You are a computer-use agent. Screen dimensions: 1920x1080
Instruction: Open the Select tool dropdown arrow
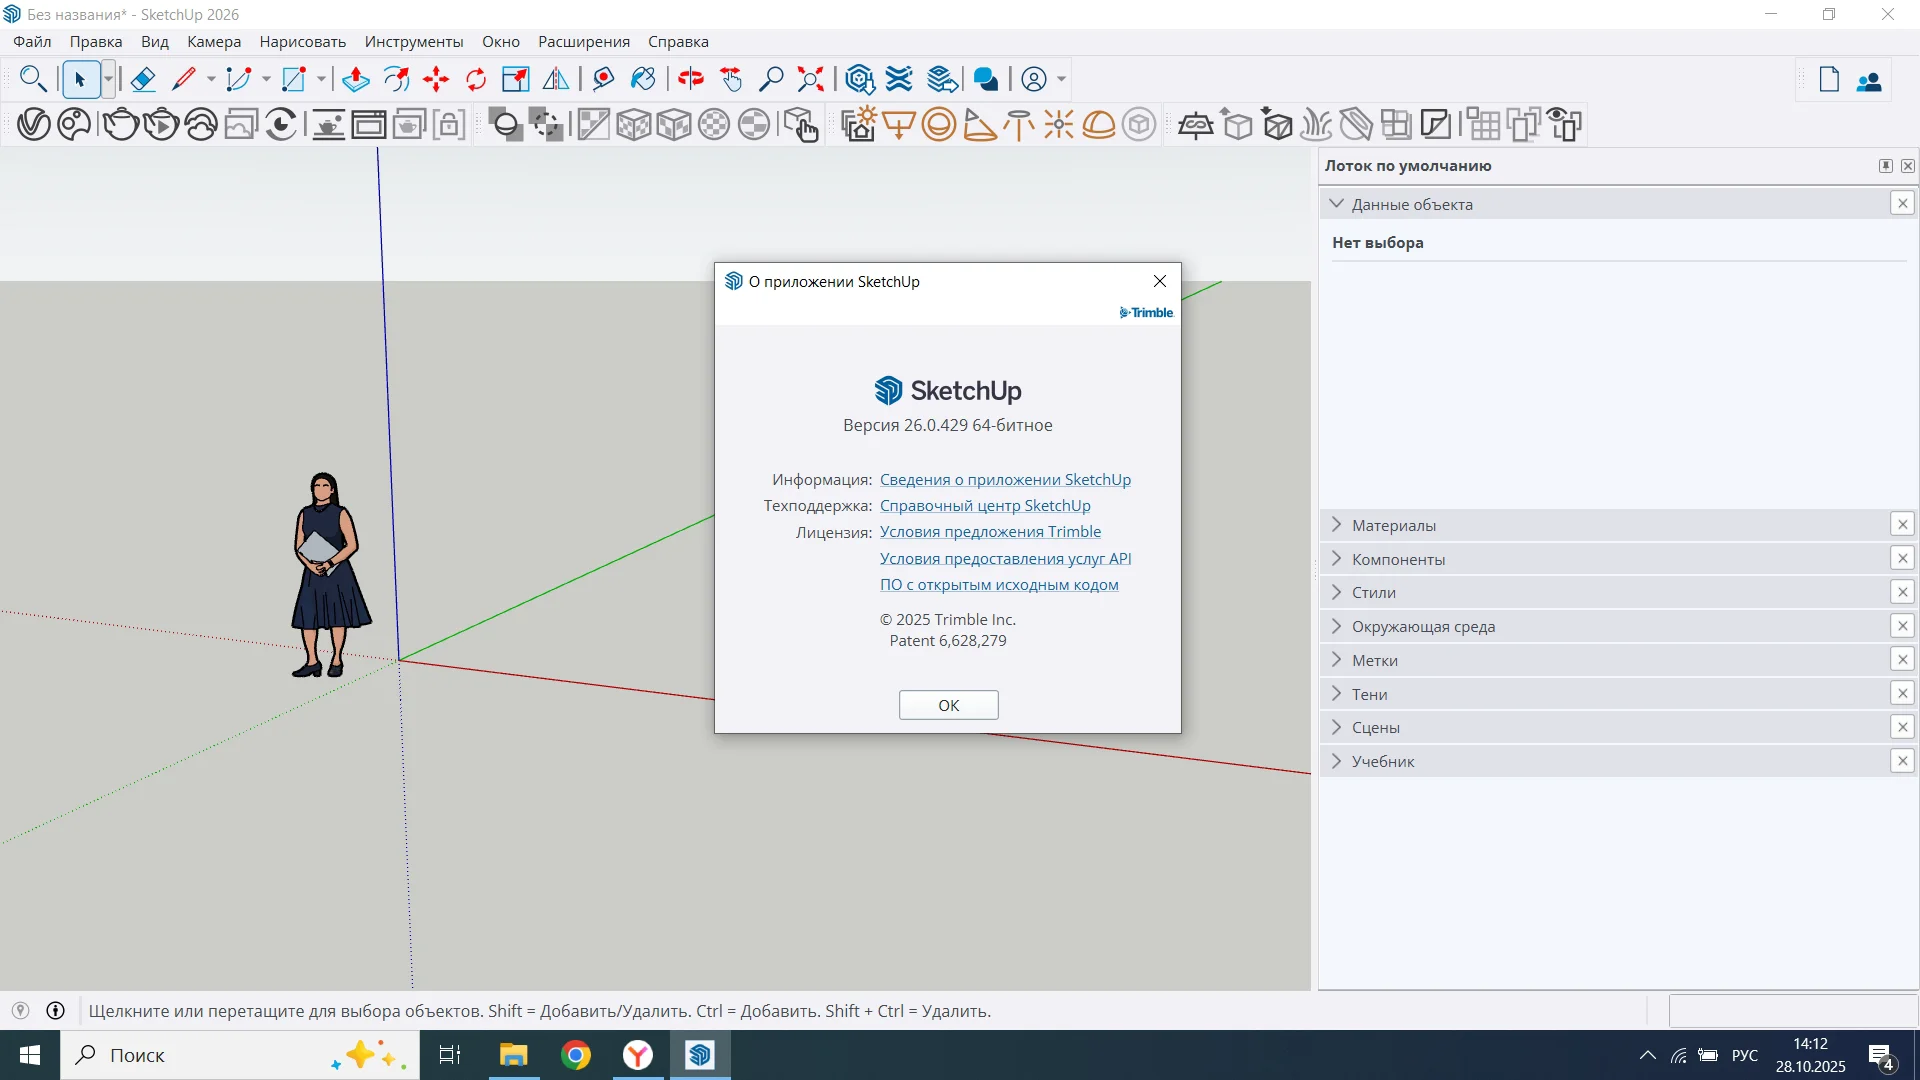coord(108,79)
